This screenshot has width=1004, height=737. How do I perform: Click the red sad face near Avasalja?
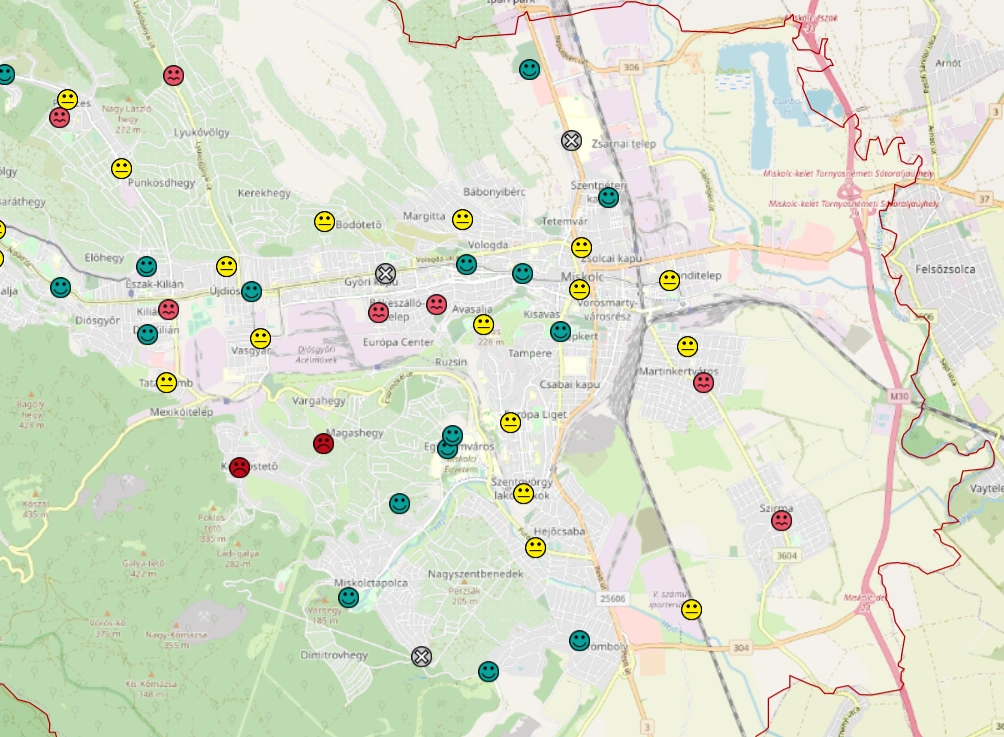[436, 304]
